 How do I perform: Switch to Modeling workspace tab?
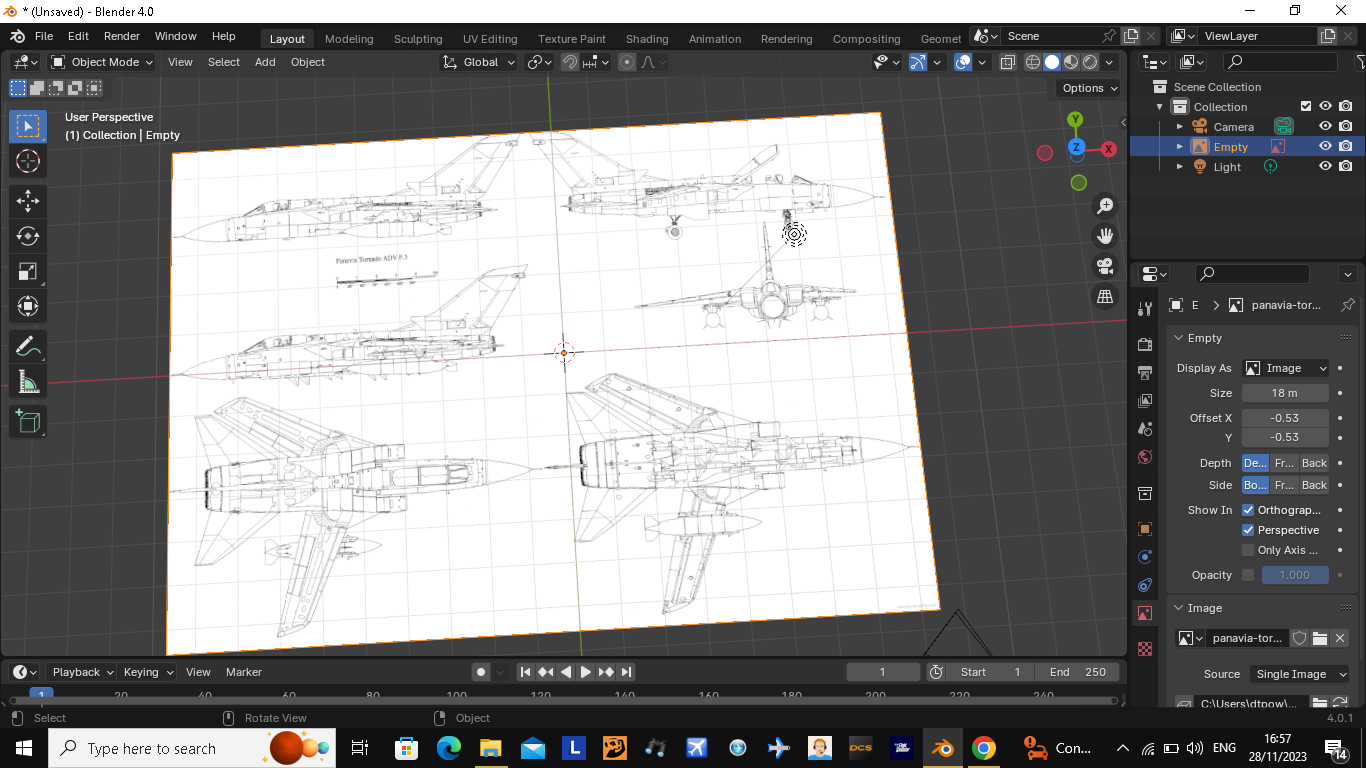(349, 39)
